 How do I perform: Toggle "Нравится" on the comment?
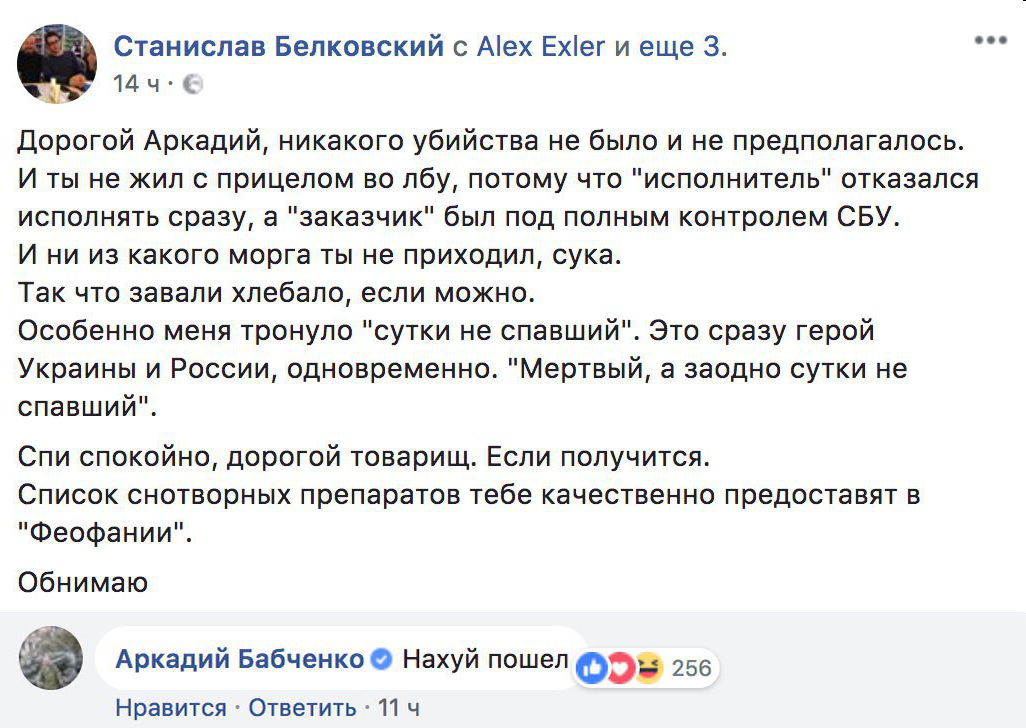(171, 708)
